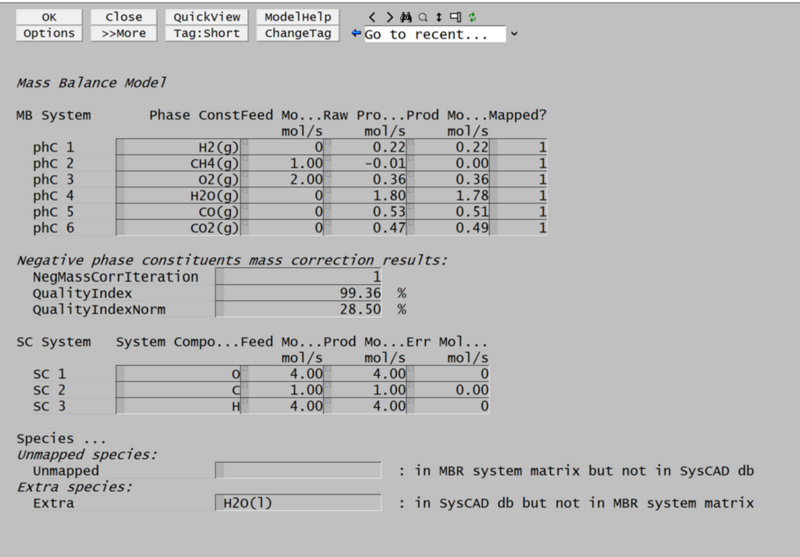Click the Mass Balance Model heading
Viewport: 800px width, 557px height.
[91, 83]
